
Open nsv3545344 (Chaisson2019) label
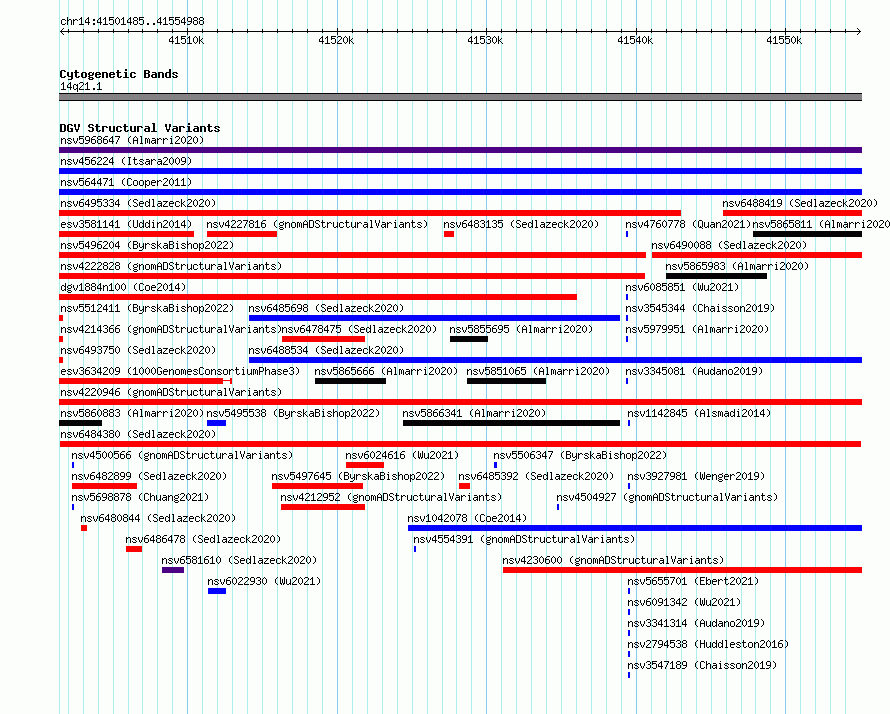[x=700, y=308]
